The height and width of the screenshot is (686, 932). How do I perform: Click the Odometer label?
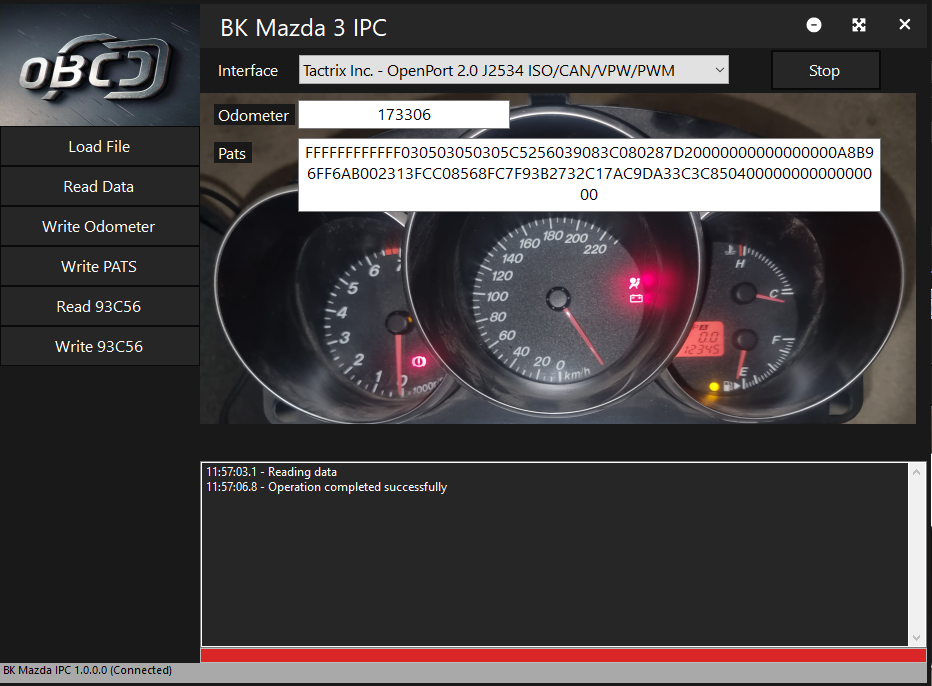(x=253, y=115)
